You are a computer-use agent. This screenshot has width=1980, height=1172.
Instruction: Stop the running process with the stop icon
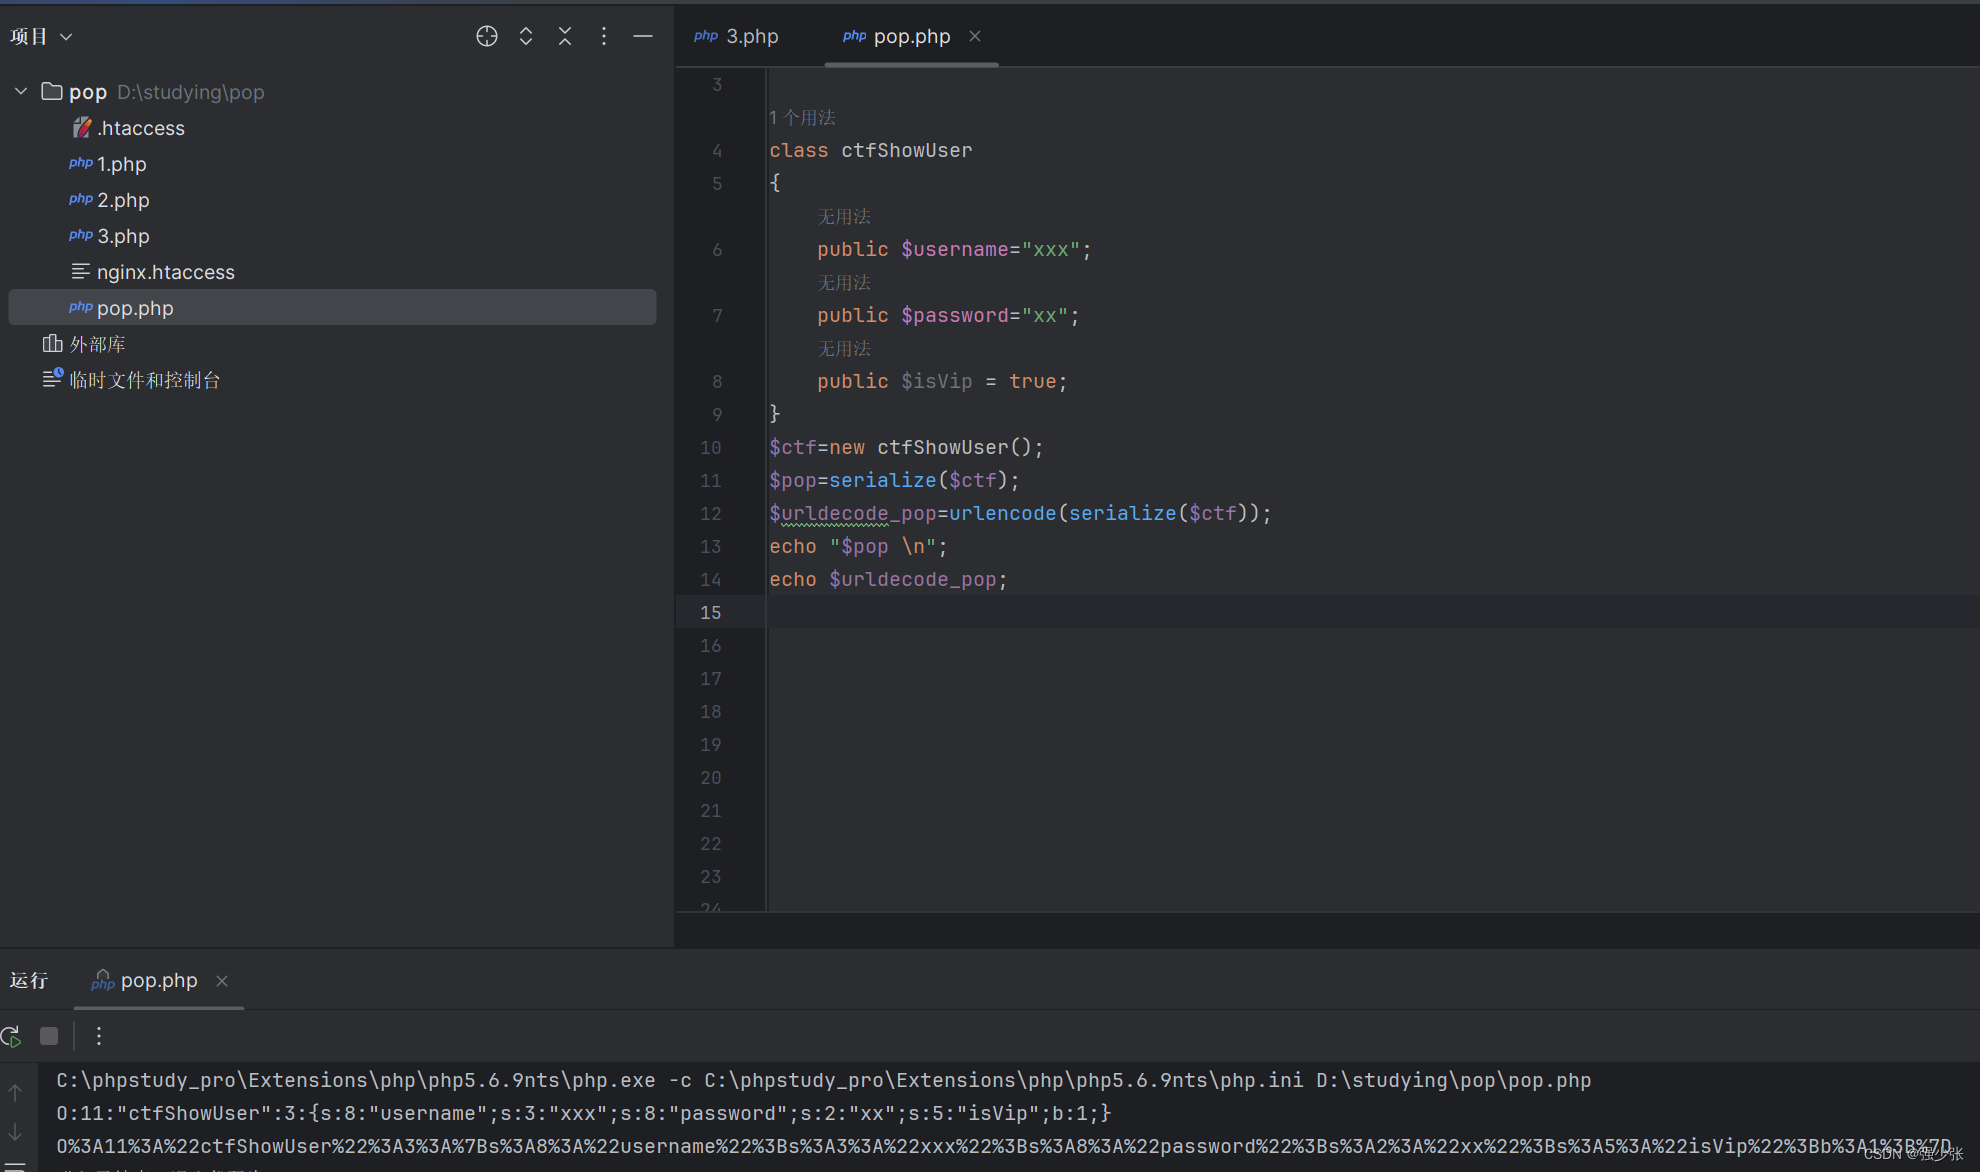point(49,1036)
